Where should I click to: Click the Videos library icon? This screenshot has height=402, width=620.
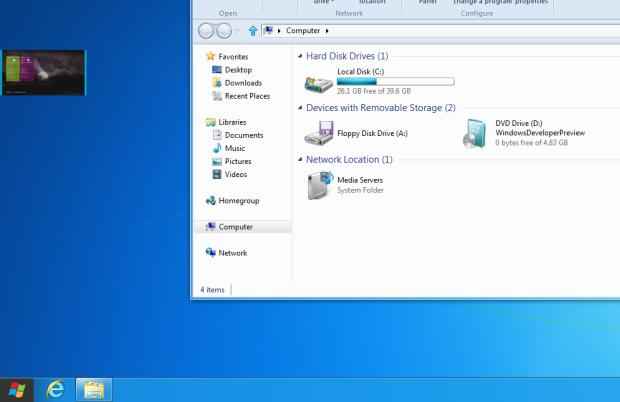217,174
